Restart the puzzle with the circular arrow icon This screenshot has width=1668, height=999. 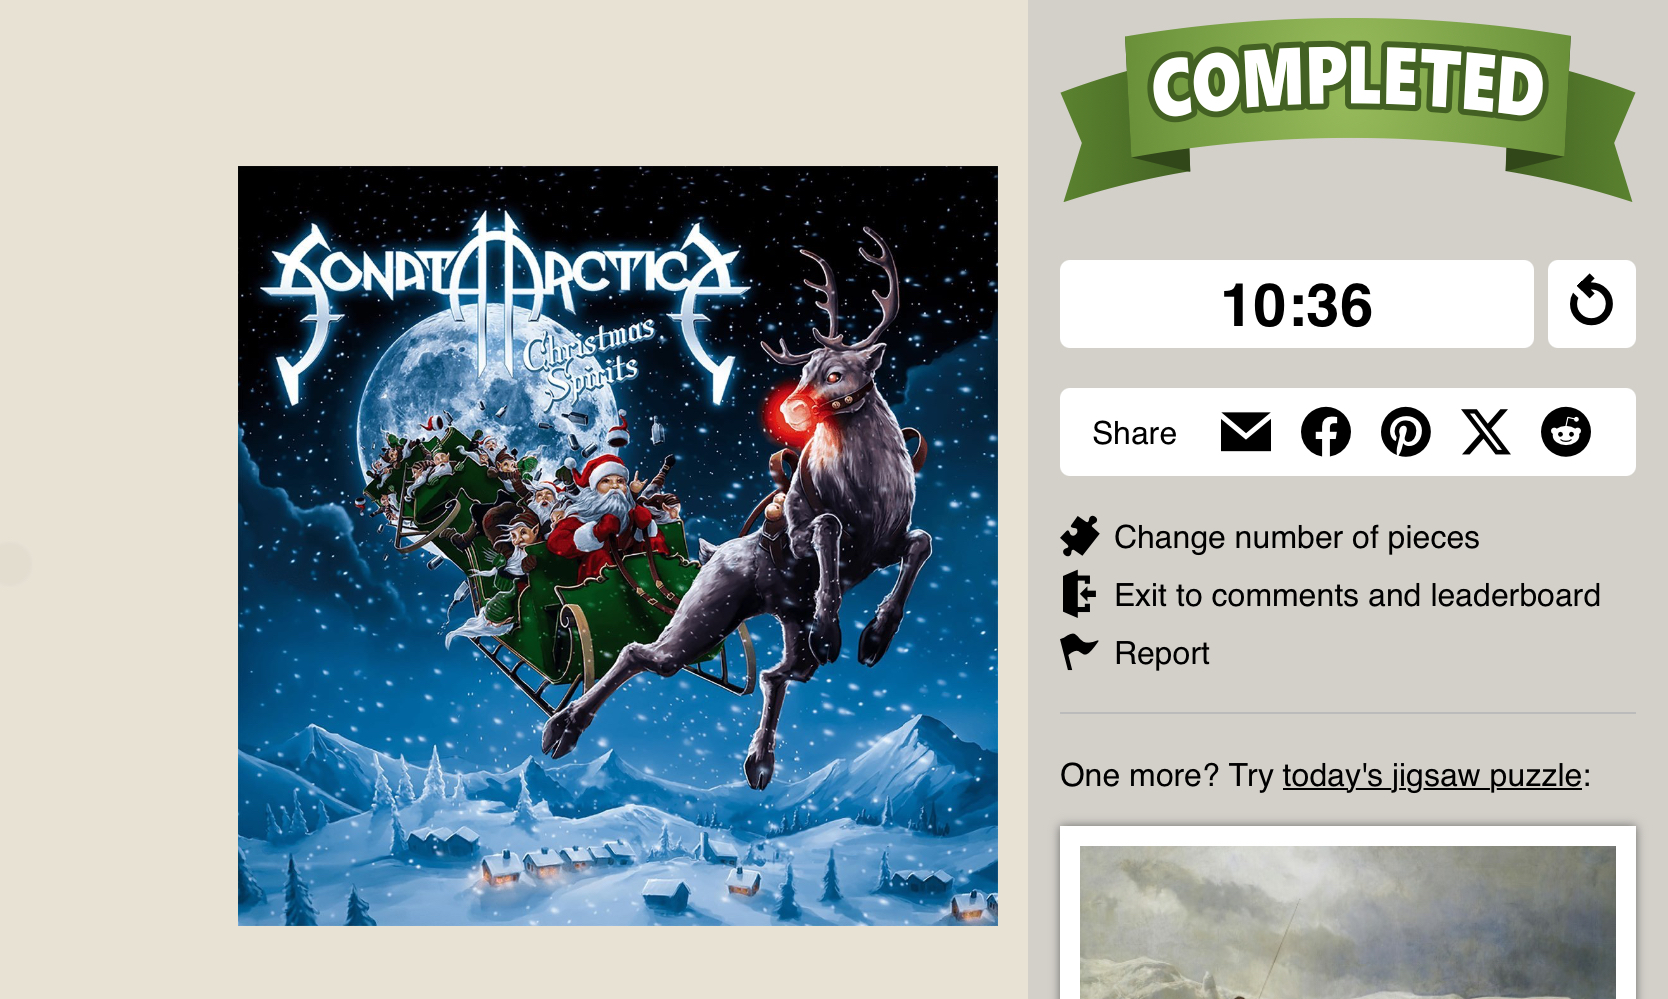click(1591, 304)
